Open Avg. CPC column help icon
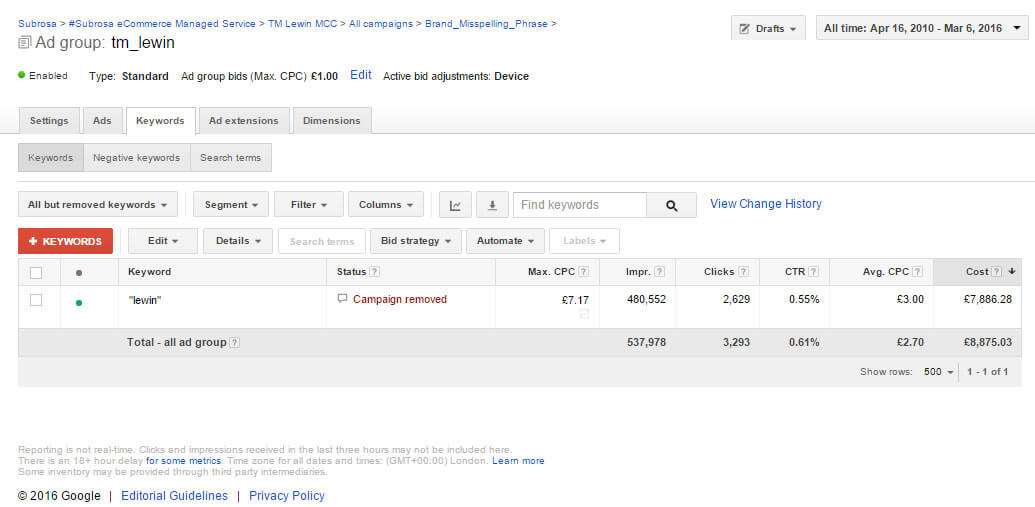Screen dimensions: 1035x507 point(918,272)
